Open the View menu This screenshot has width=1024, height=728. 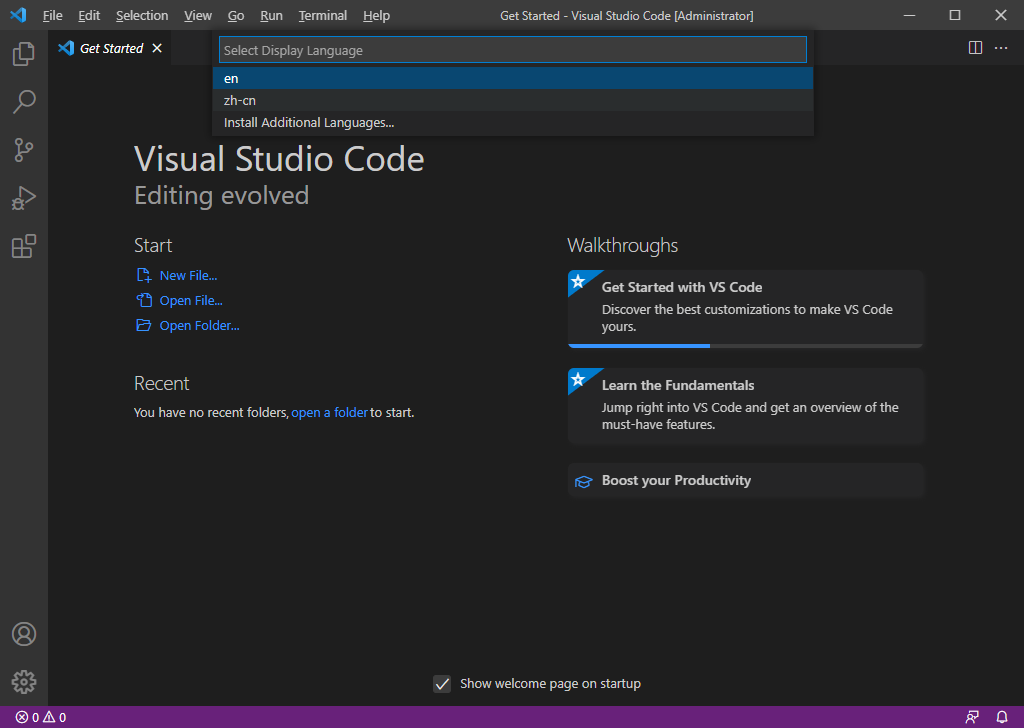(197, 15)
